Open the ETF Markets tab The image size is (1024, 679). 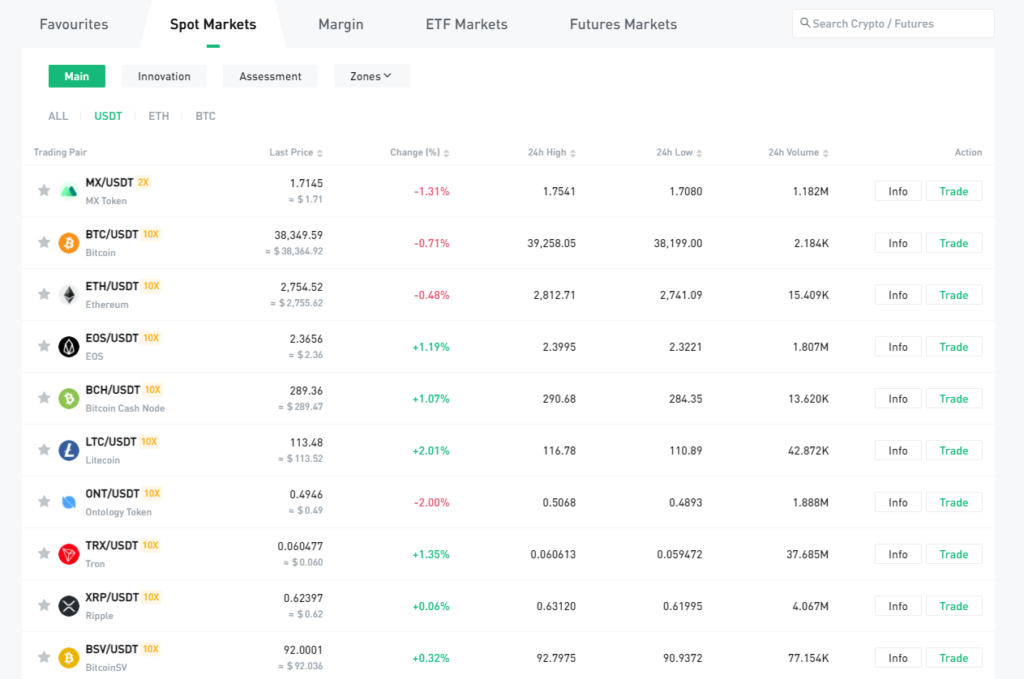(466, 24)
